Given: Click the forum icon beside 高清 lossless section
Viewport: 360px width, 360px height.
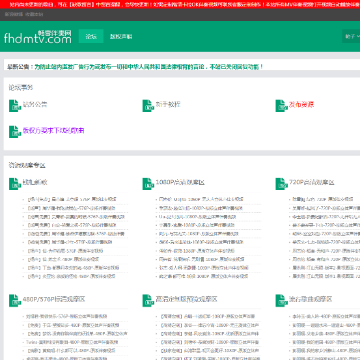Looking at the screenshot, I should pos(148,300).
